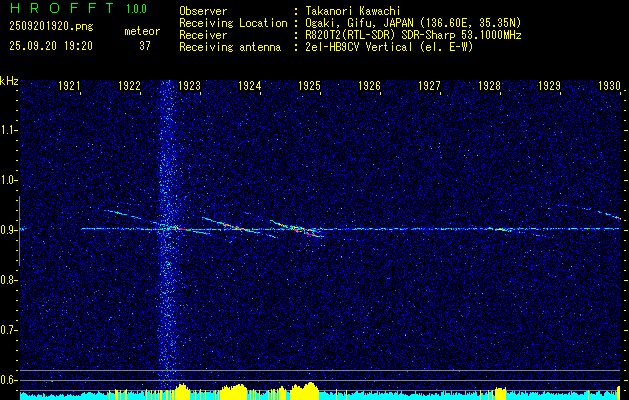This screenshot has height=400, width=629.
Task: Click time marker 1929
Action: 550,85
